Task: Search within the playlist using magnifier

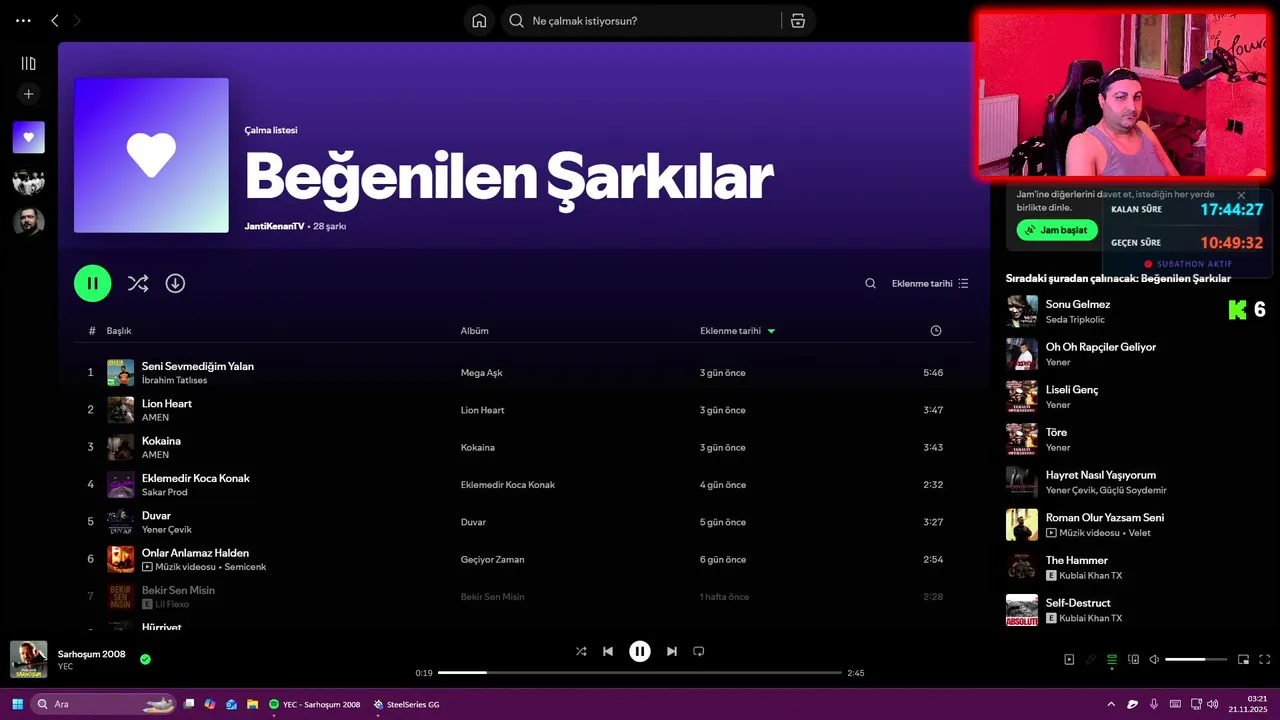Action: click(x=870, y=283)
